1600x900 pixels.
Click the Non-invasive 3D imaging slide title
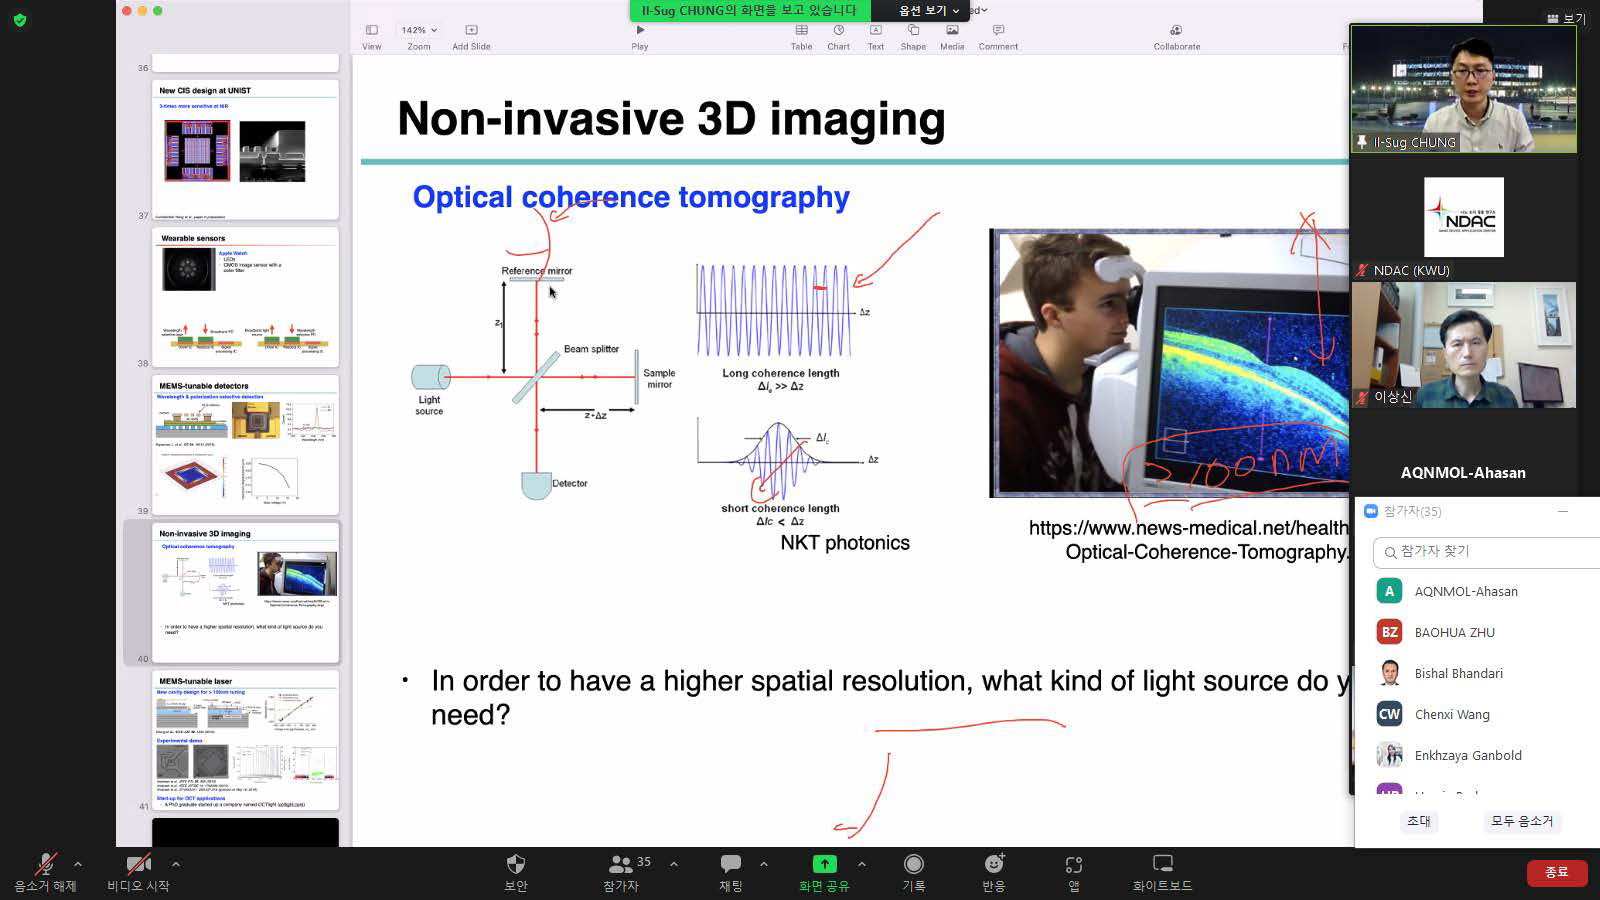pos(671,118)
